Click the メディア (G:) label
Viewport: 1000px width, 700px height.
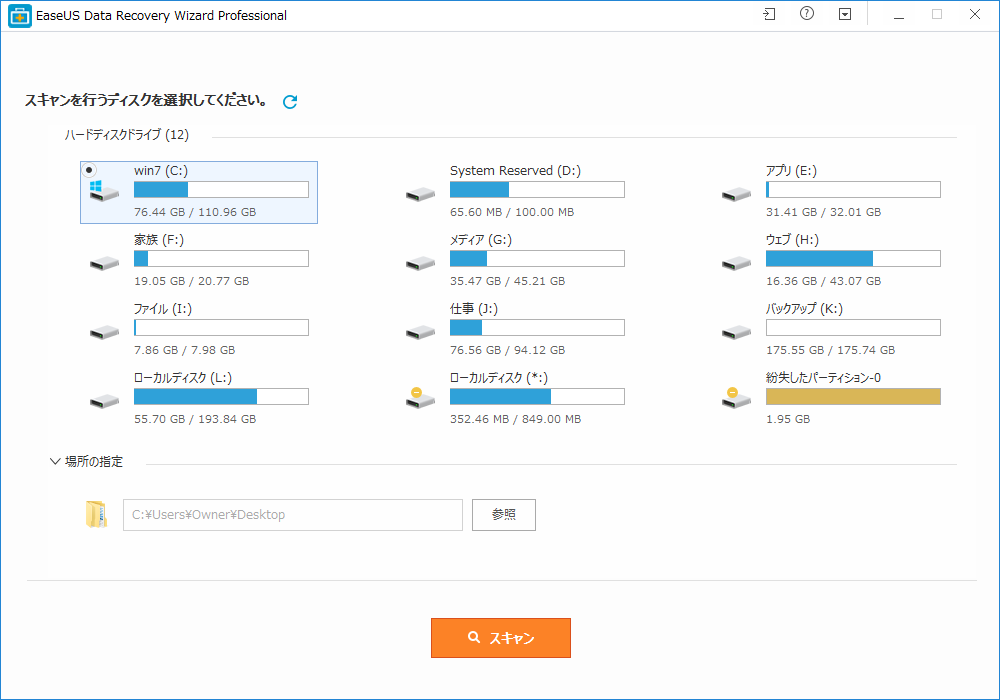(481, 240)
